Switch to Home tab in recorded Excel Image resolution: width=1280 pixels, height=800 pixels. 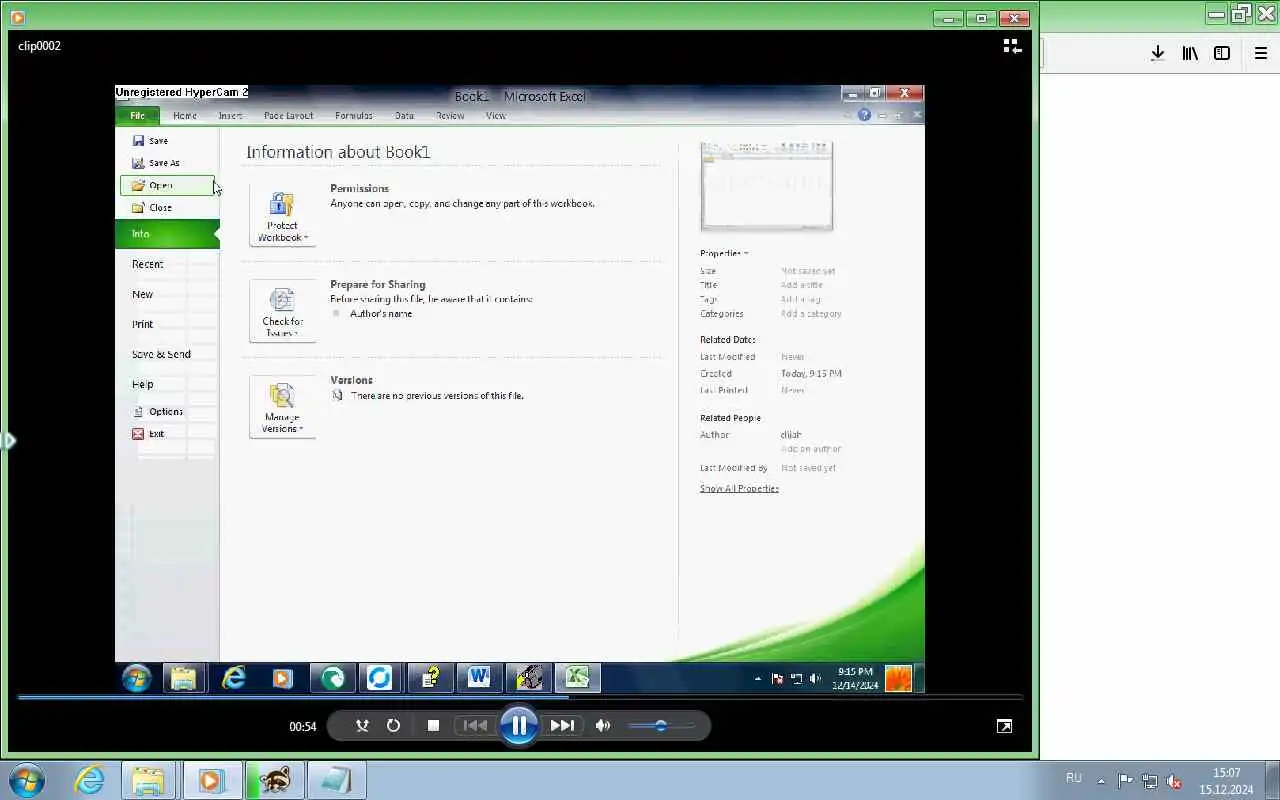point(185,116)
